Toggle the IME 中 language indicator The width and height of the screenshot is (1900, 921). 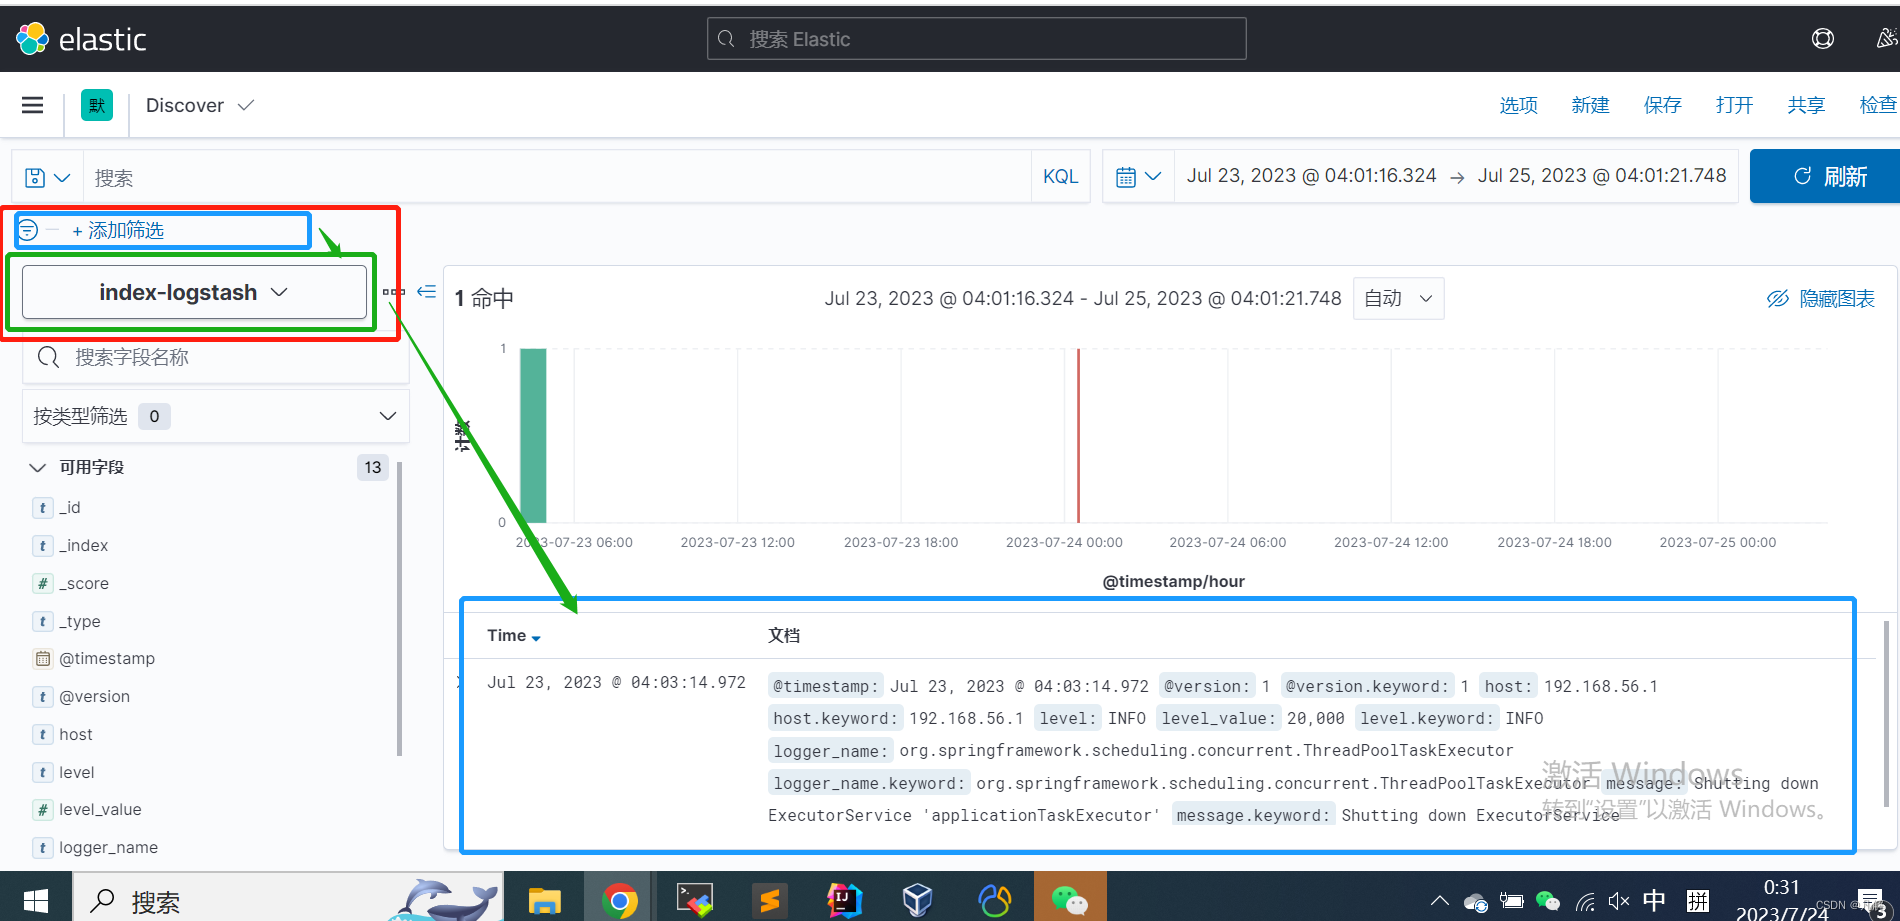click(1654, 900)
